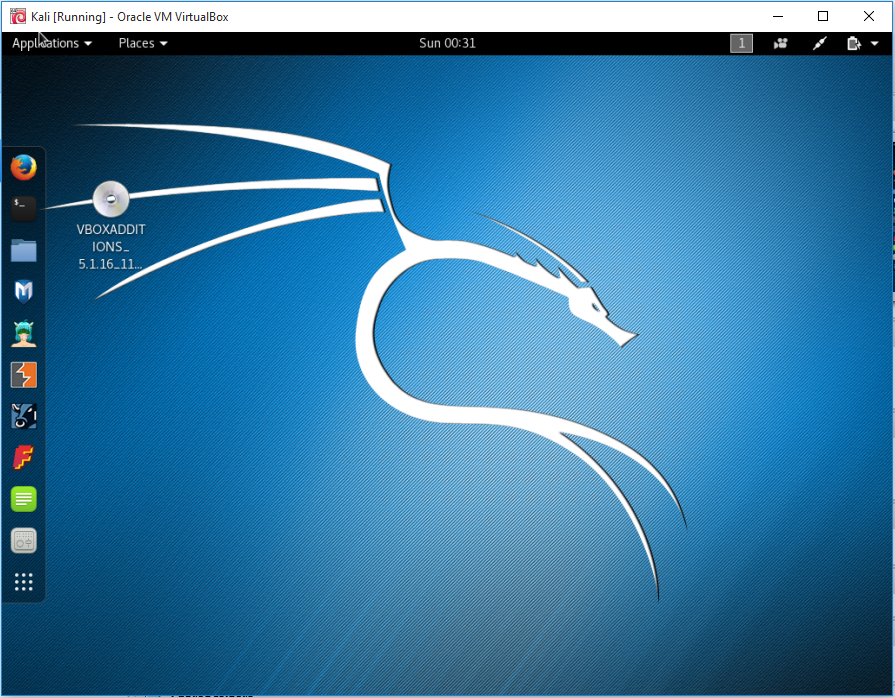
Task: Open the Tweak Tool dock icon
Action: click(23, 540)
